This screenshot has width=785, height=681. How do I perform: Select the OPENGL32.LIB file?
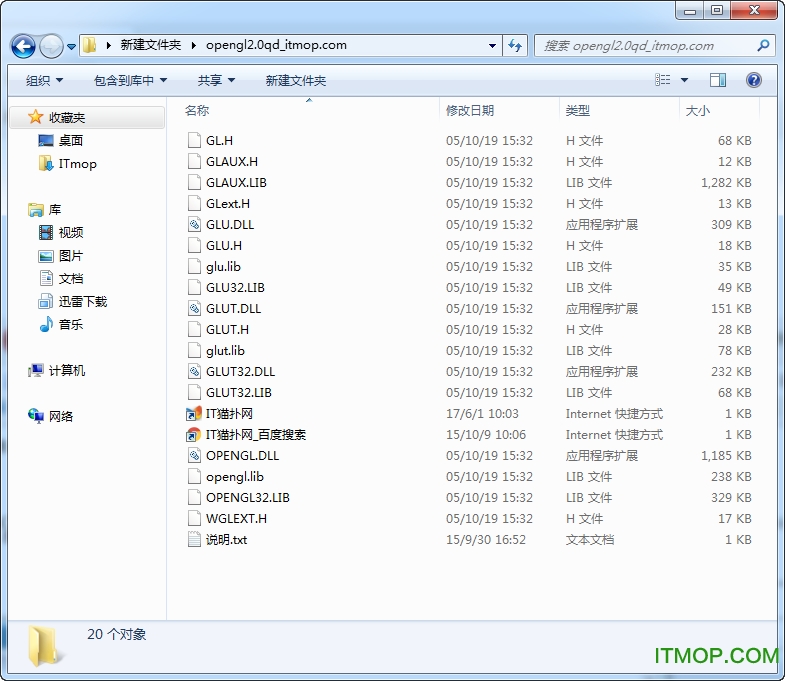click(x=247, y=497)
